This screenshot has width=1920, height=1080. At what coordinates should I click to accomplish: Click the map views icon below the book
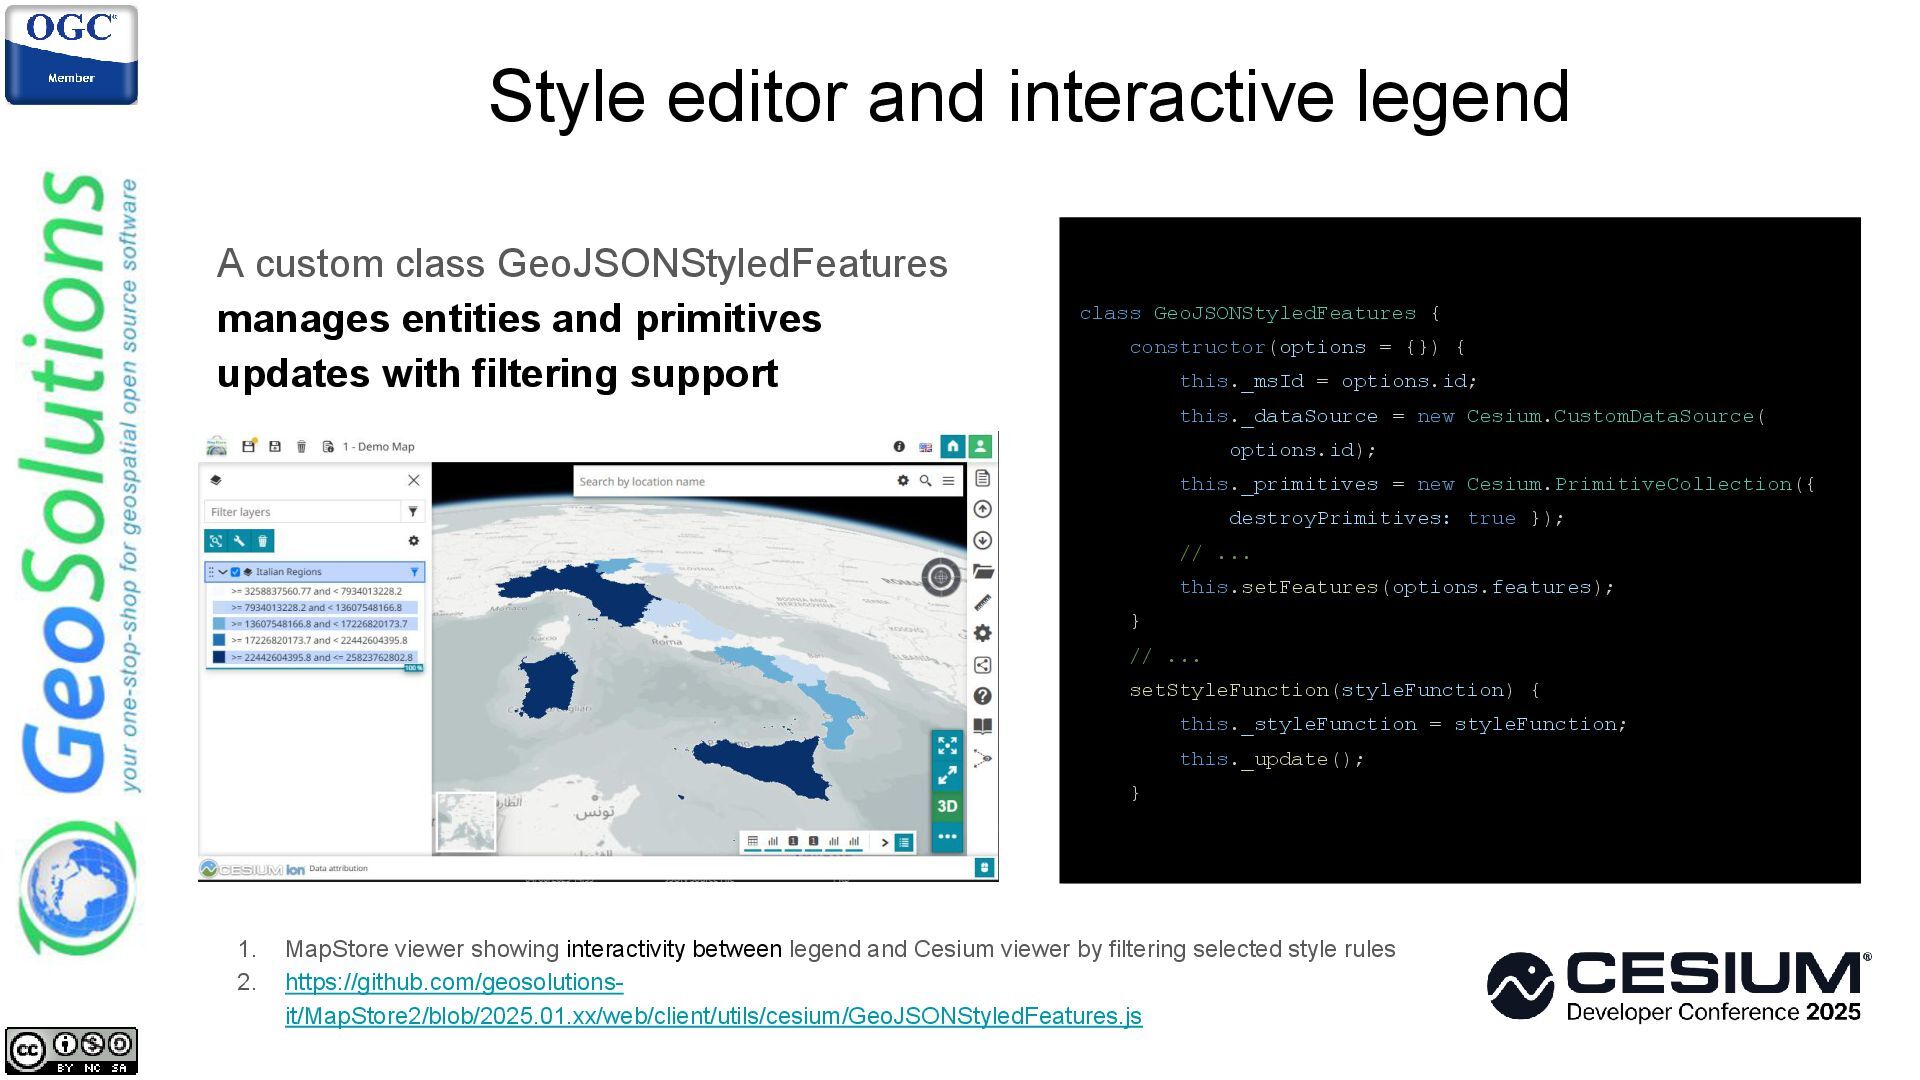(983, 758)
